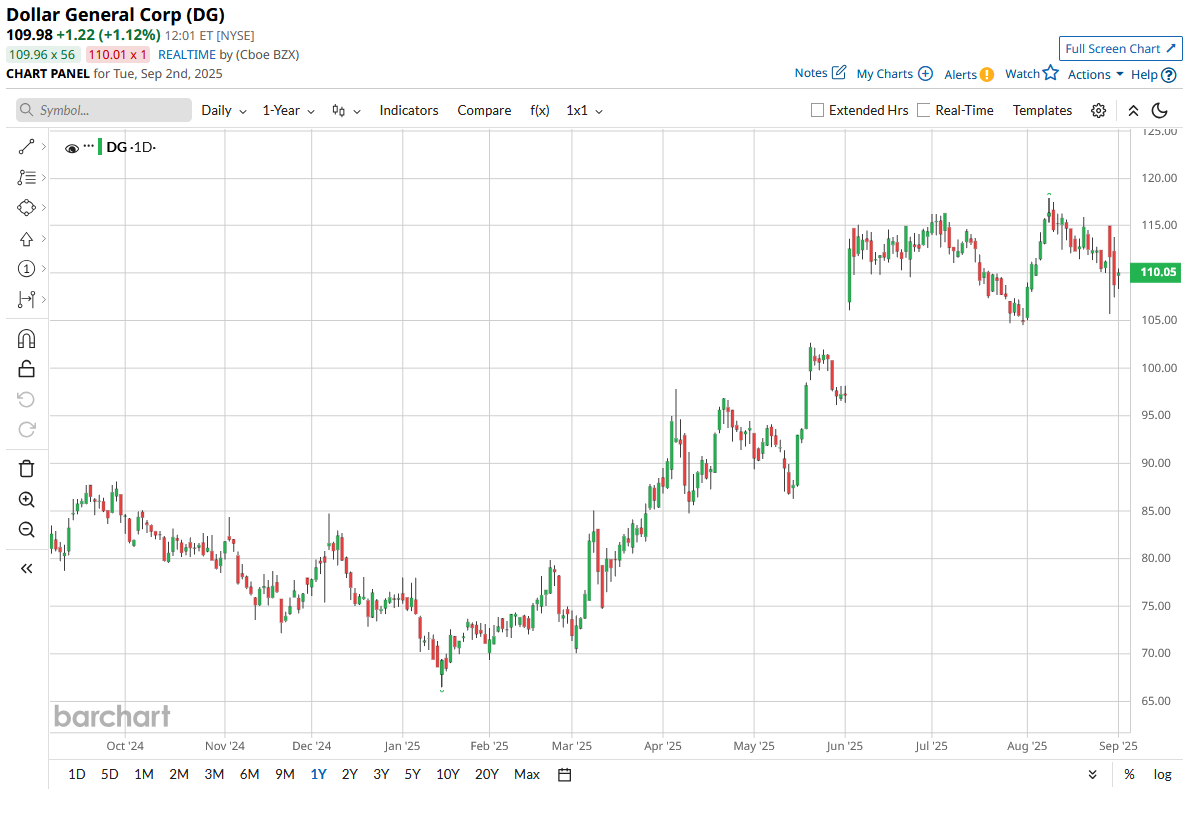Screen dimensions: 1198x830
Task: Select the trend line drawing tool
Action: (26, 147)
